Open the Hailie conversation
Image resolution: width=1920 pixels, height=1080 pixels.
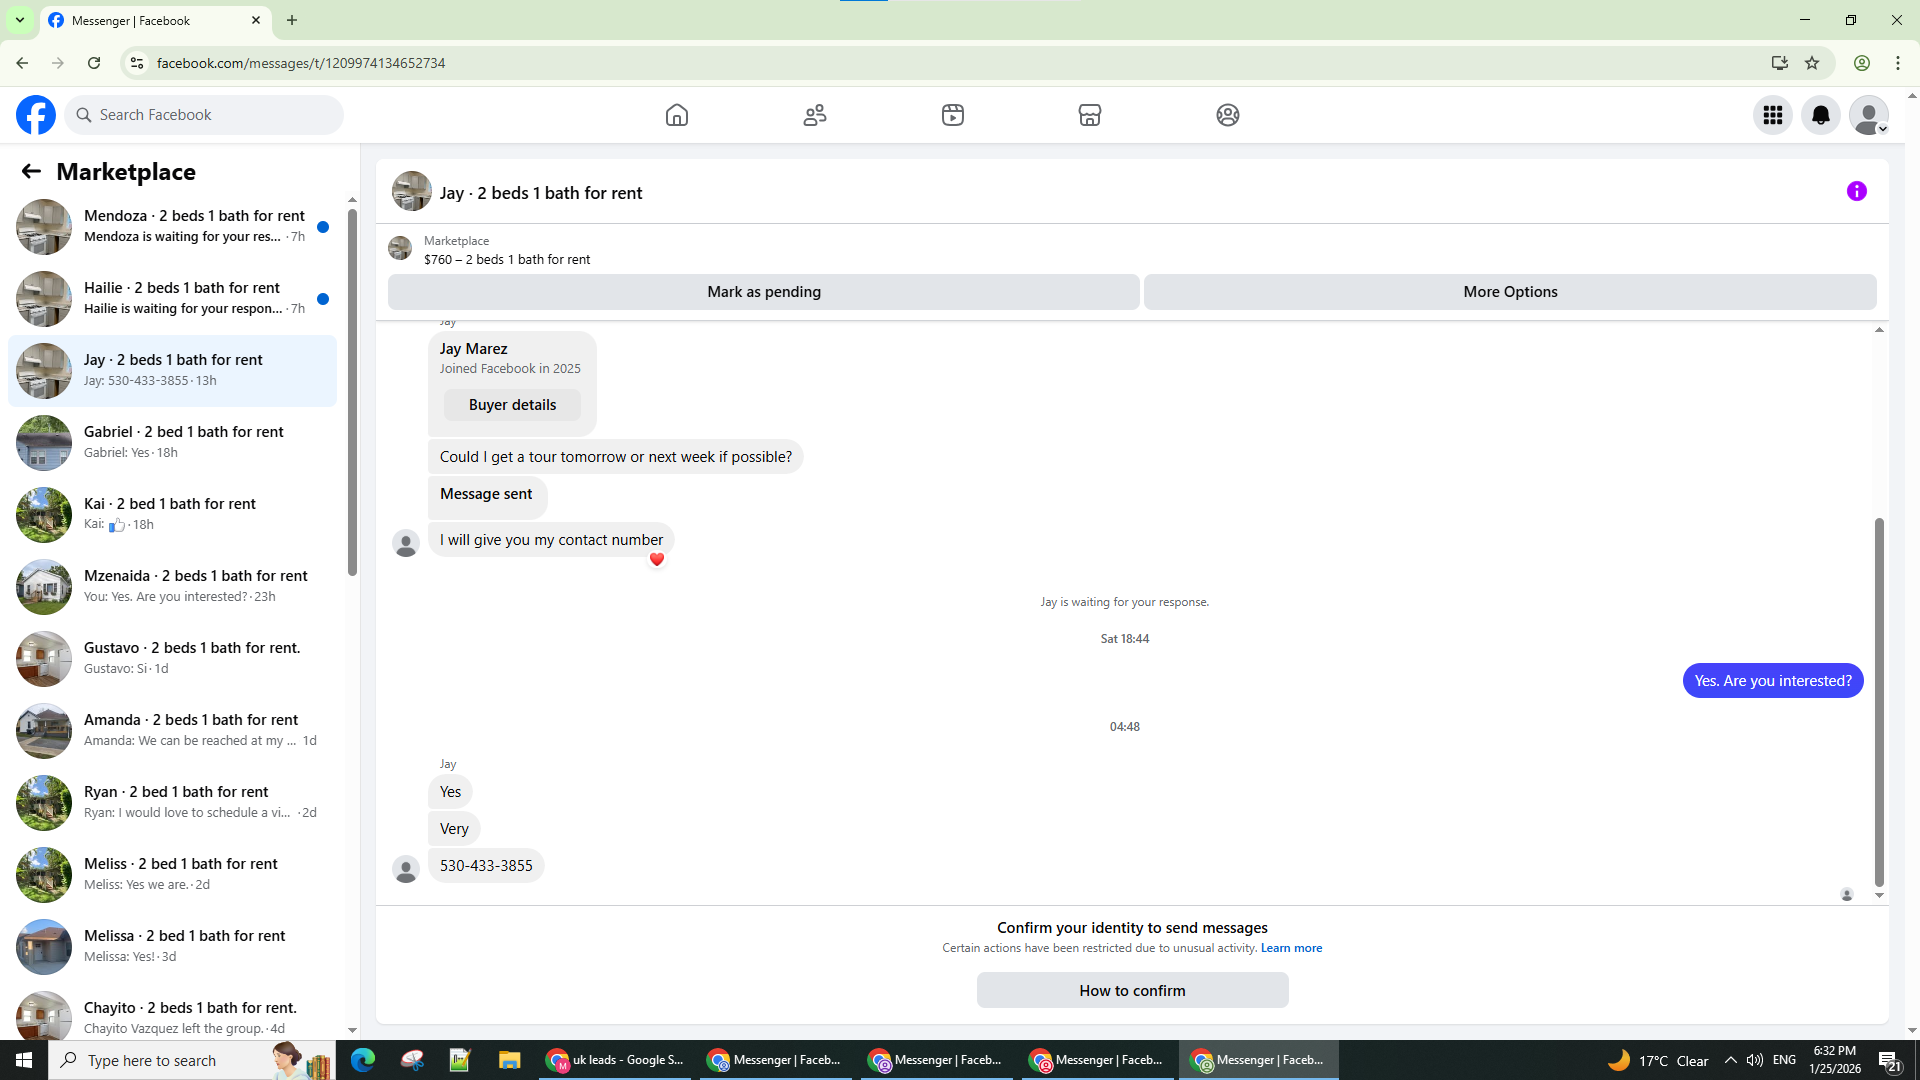point(172,298)
